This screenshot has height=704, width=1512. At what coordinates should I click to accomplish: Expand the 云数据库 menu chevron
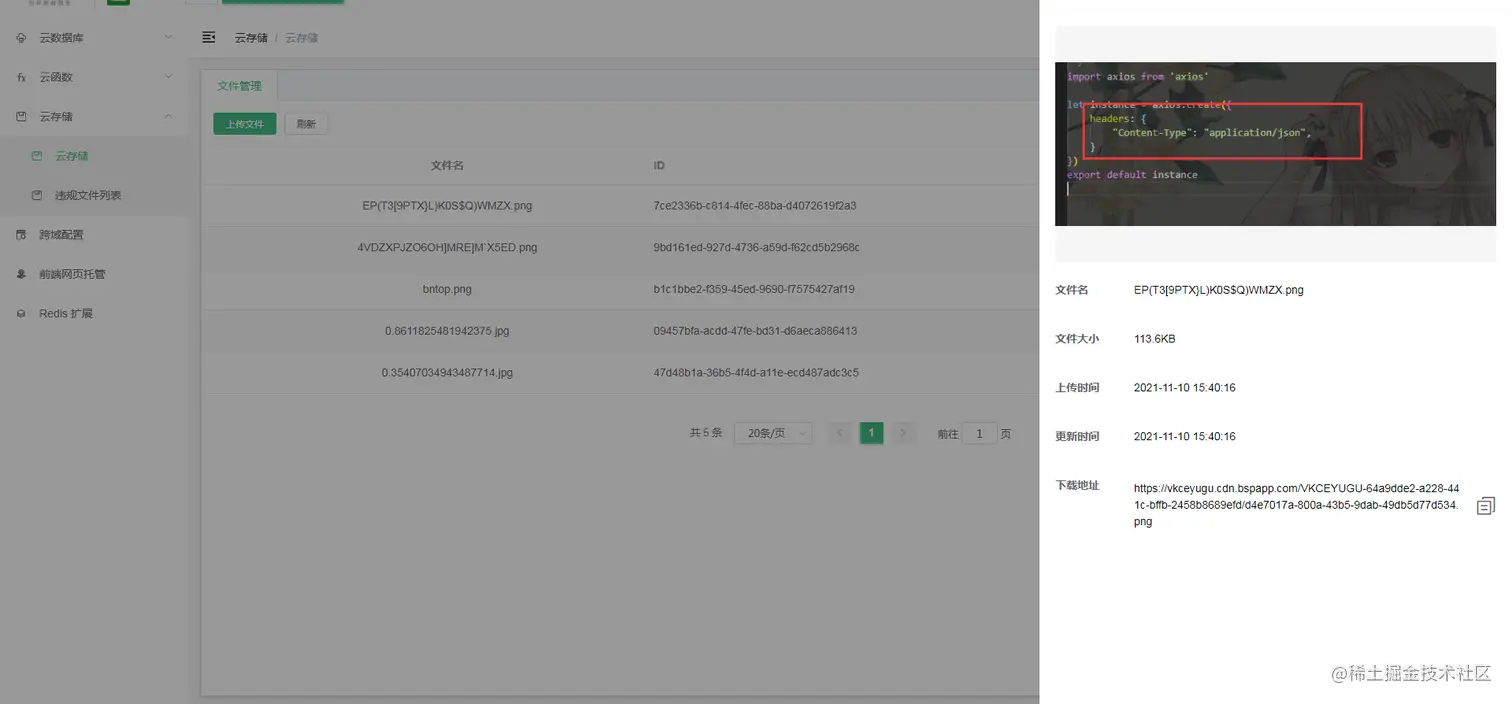[x=168, y=38]
